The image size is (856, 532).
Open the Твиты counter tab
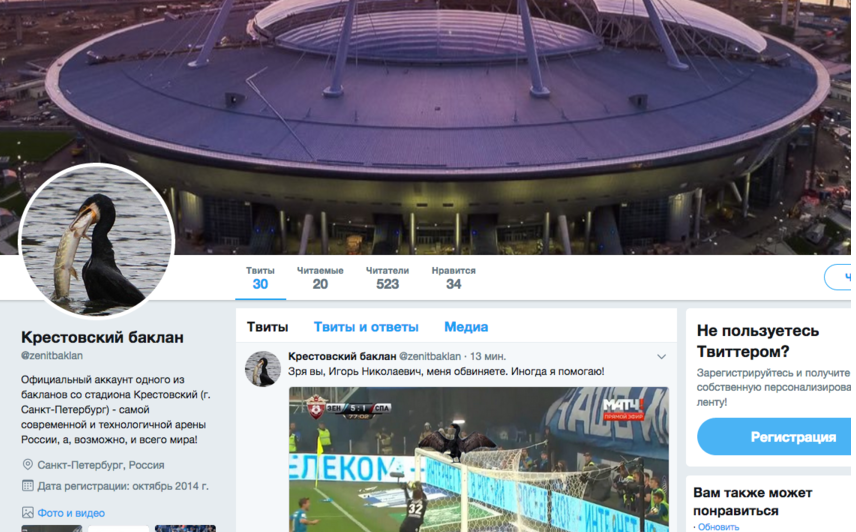260,278
